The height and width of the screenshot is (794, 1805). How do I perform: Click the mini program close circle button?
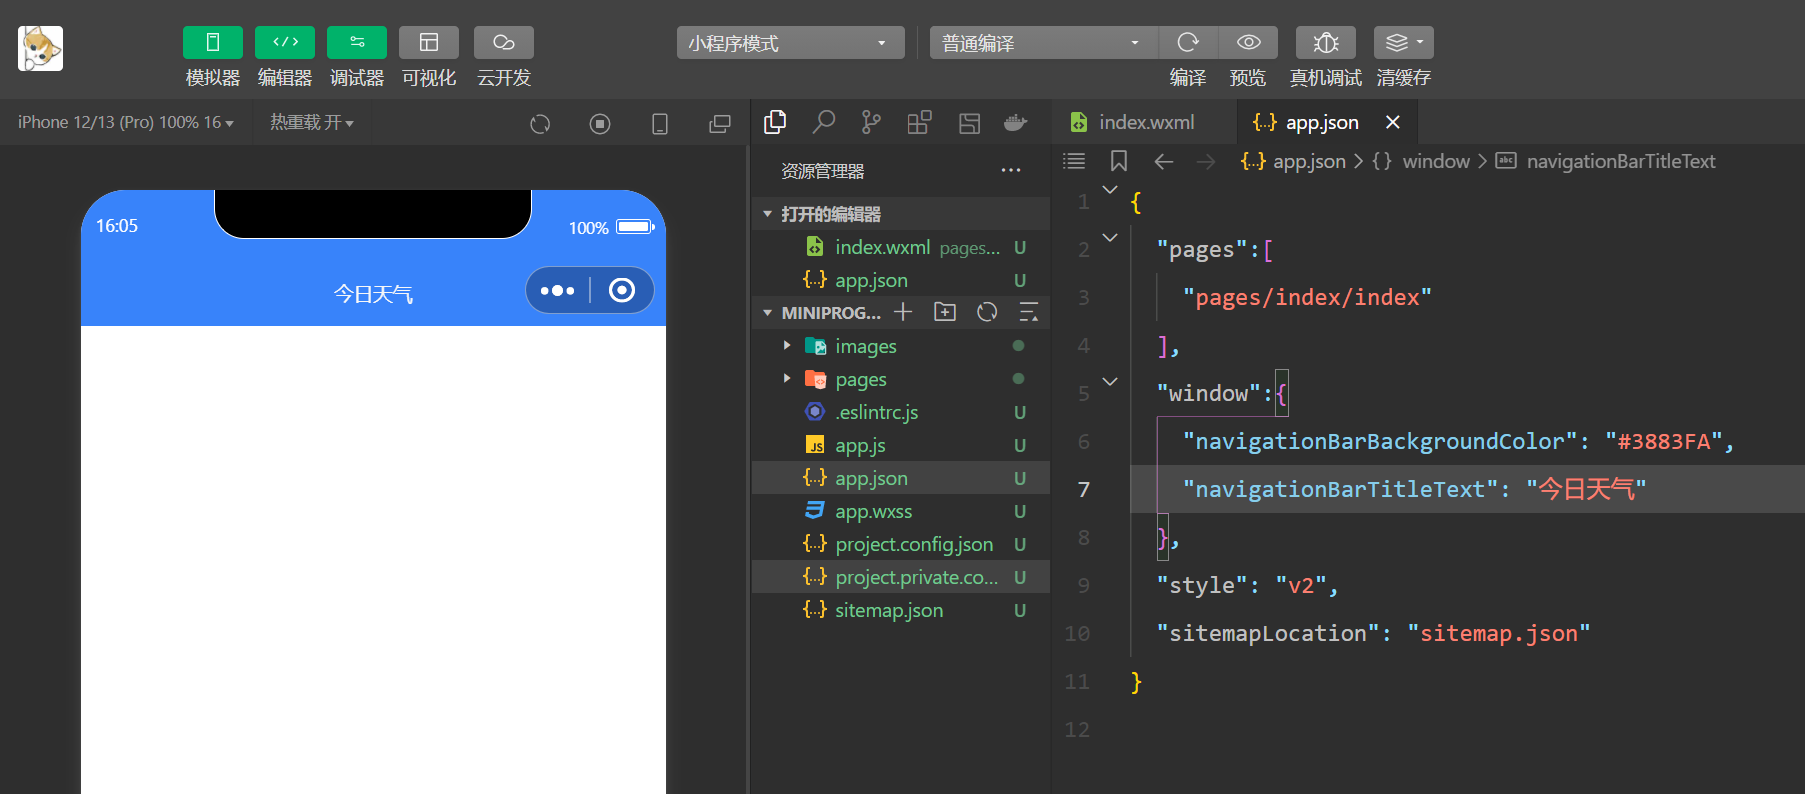pyautogui.click(x=622, y=291)
